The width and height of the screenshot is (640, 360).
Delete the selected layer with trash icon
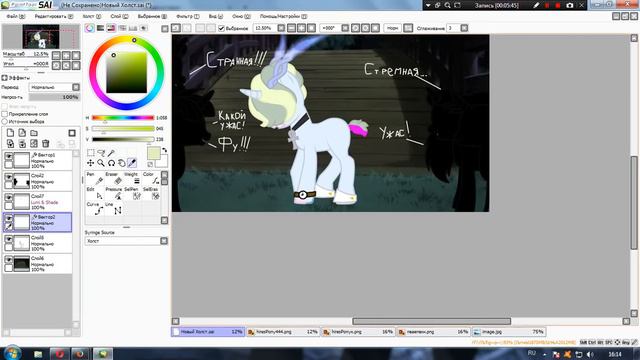(46, 144)
